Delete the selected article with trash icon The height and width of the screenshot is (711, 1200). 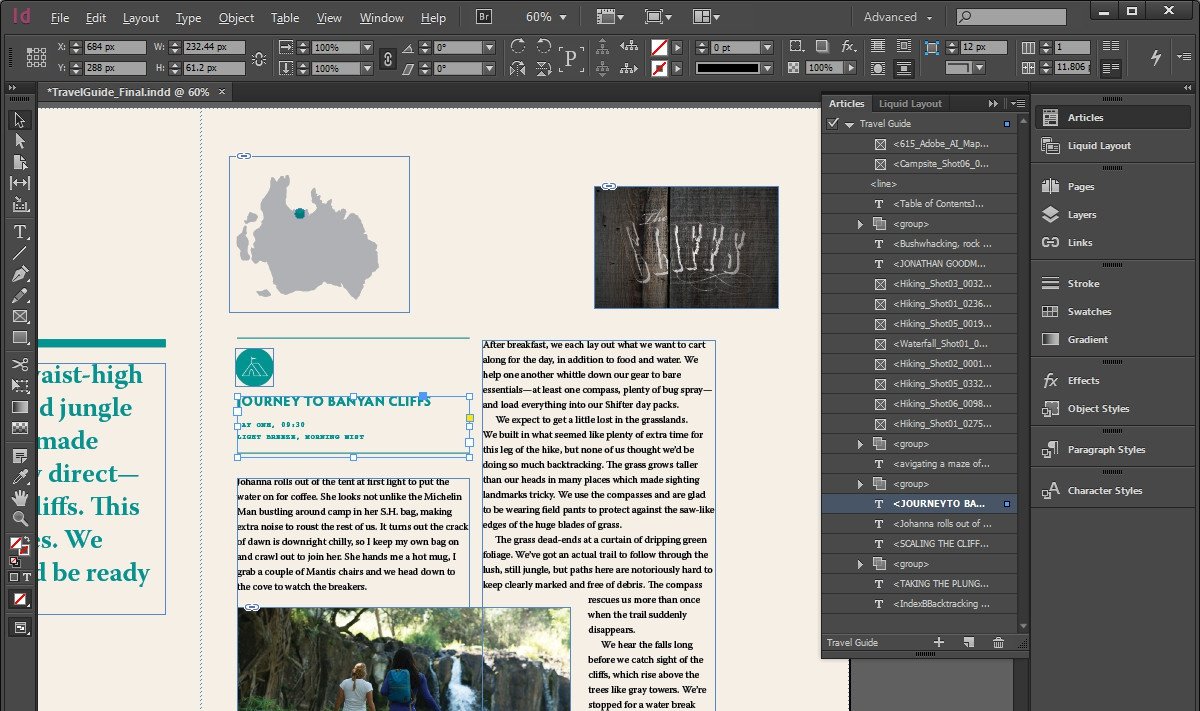coord(998,642)
